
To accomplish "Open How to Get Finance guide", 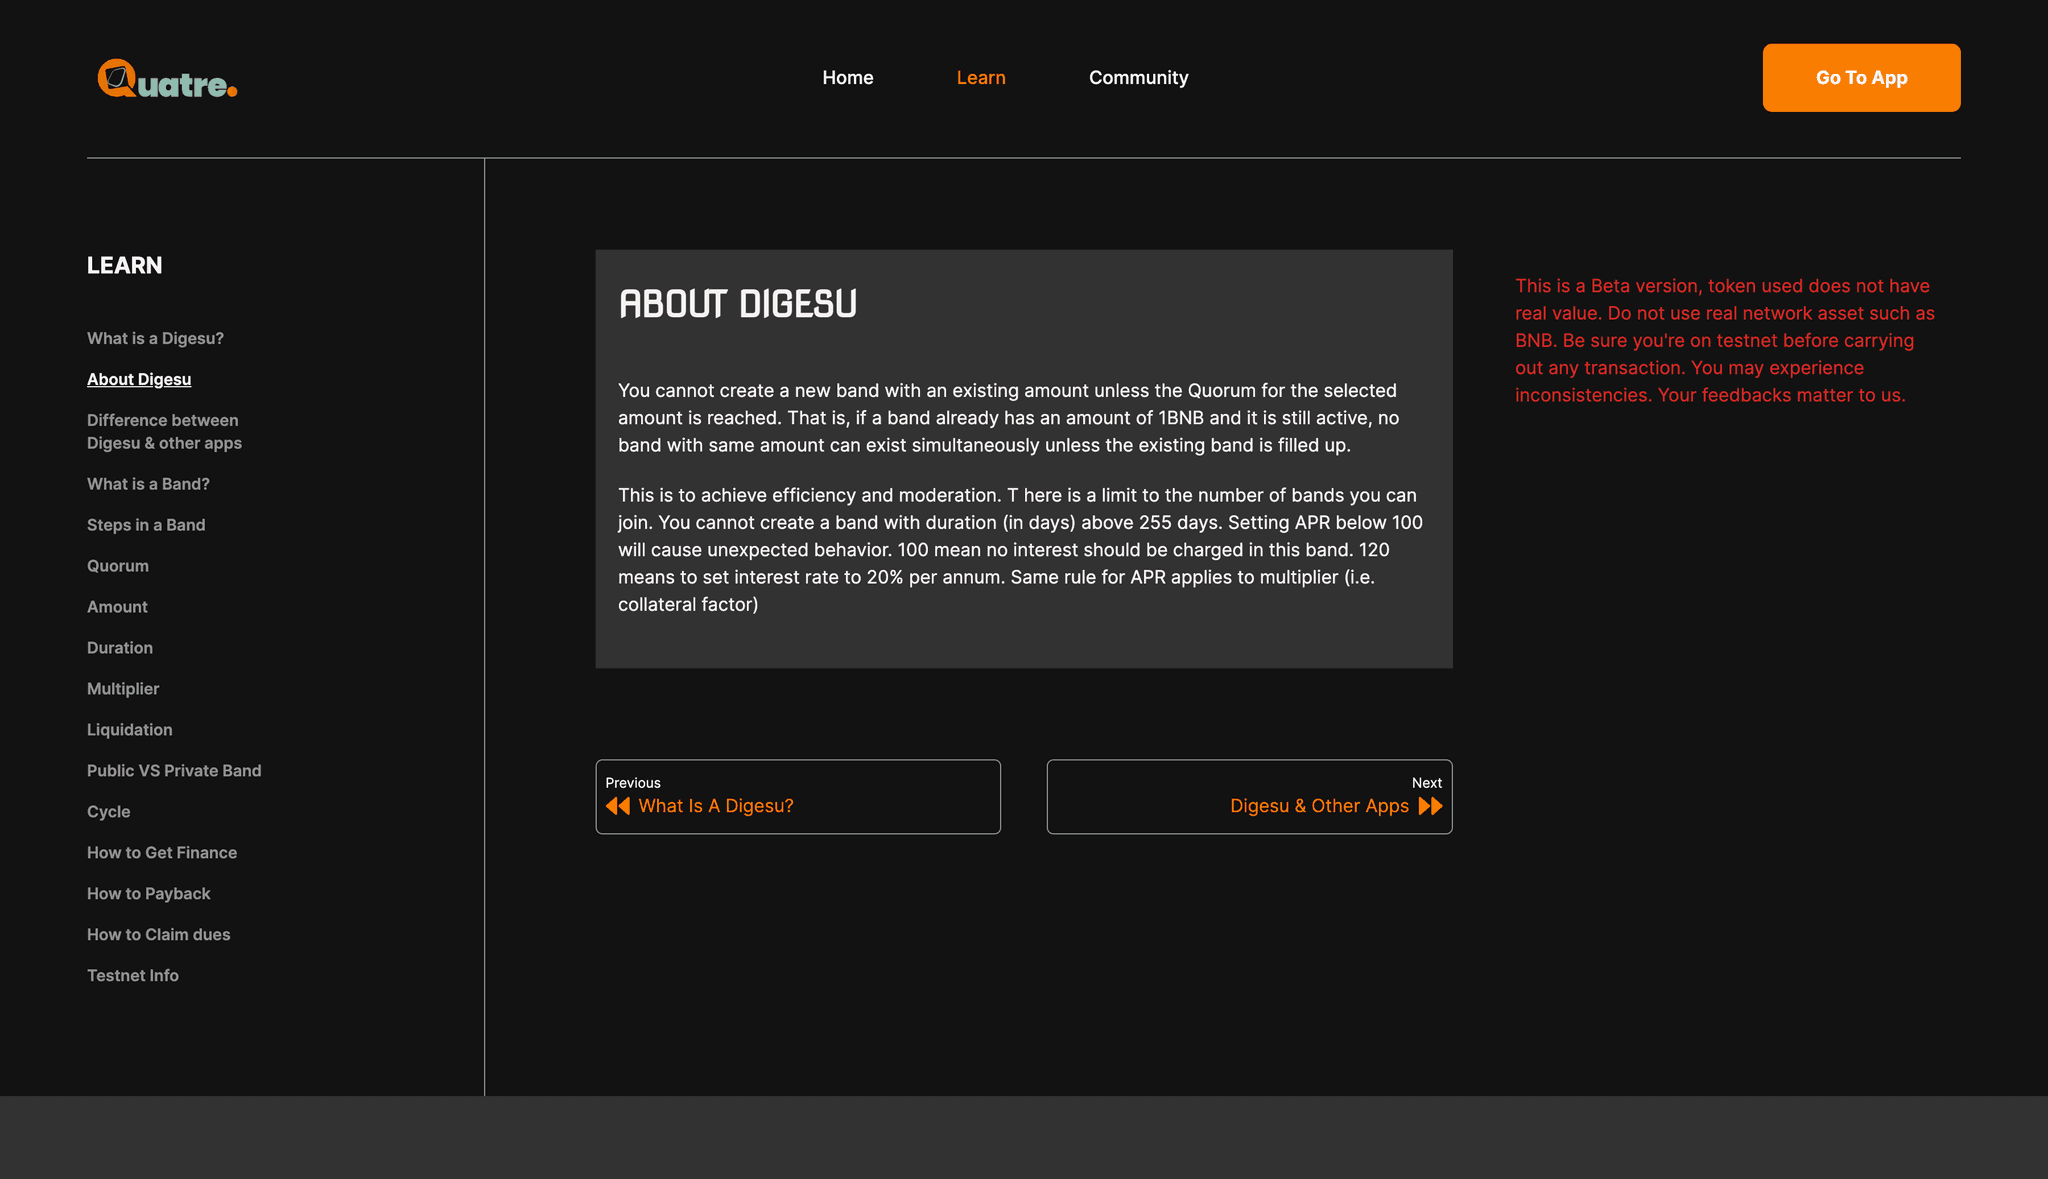I will pyautogui.click(x=162, y=853).
